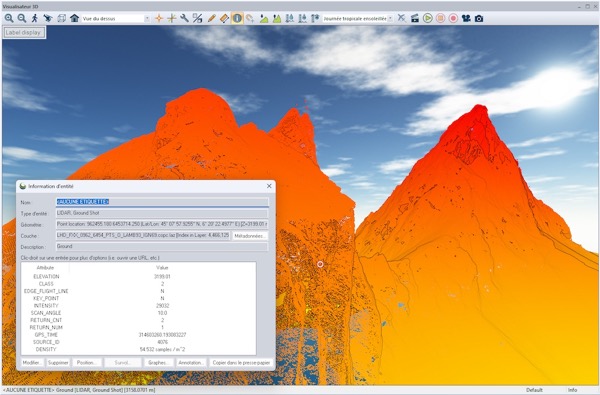Select the ELEVATION attribute row
The image size is (600, 395).
click(139, 276)
